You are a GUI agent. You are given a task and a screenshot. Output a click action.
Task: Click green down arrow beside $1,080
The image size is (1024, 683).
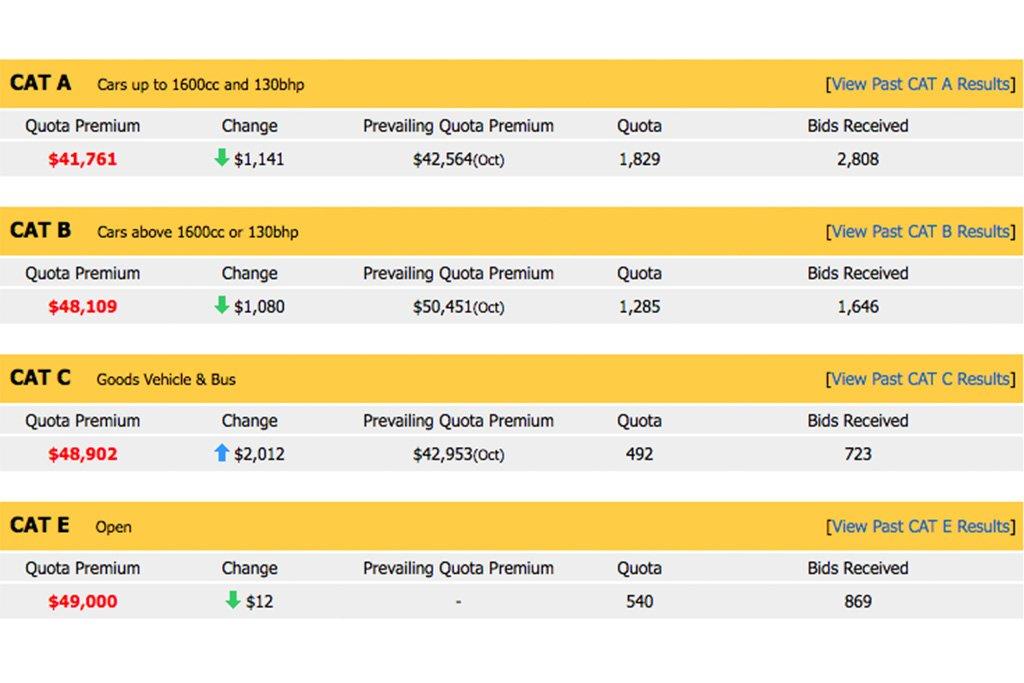coord(221,305)
